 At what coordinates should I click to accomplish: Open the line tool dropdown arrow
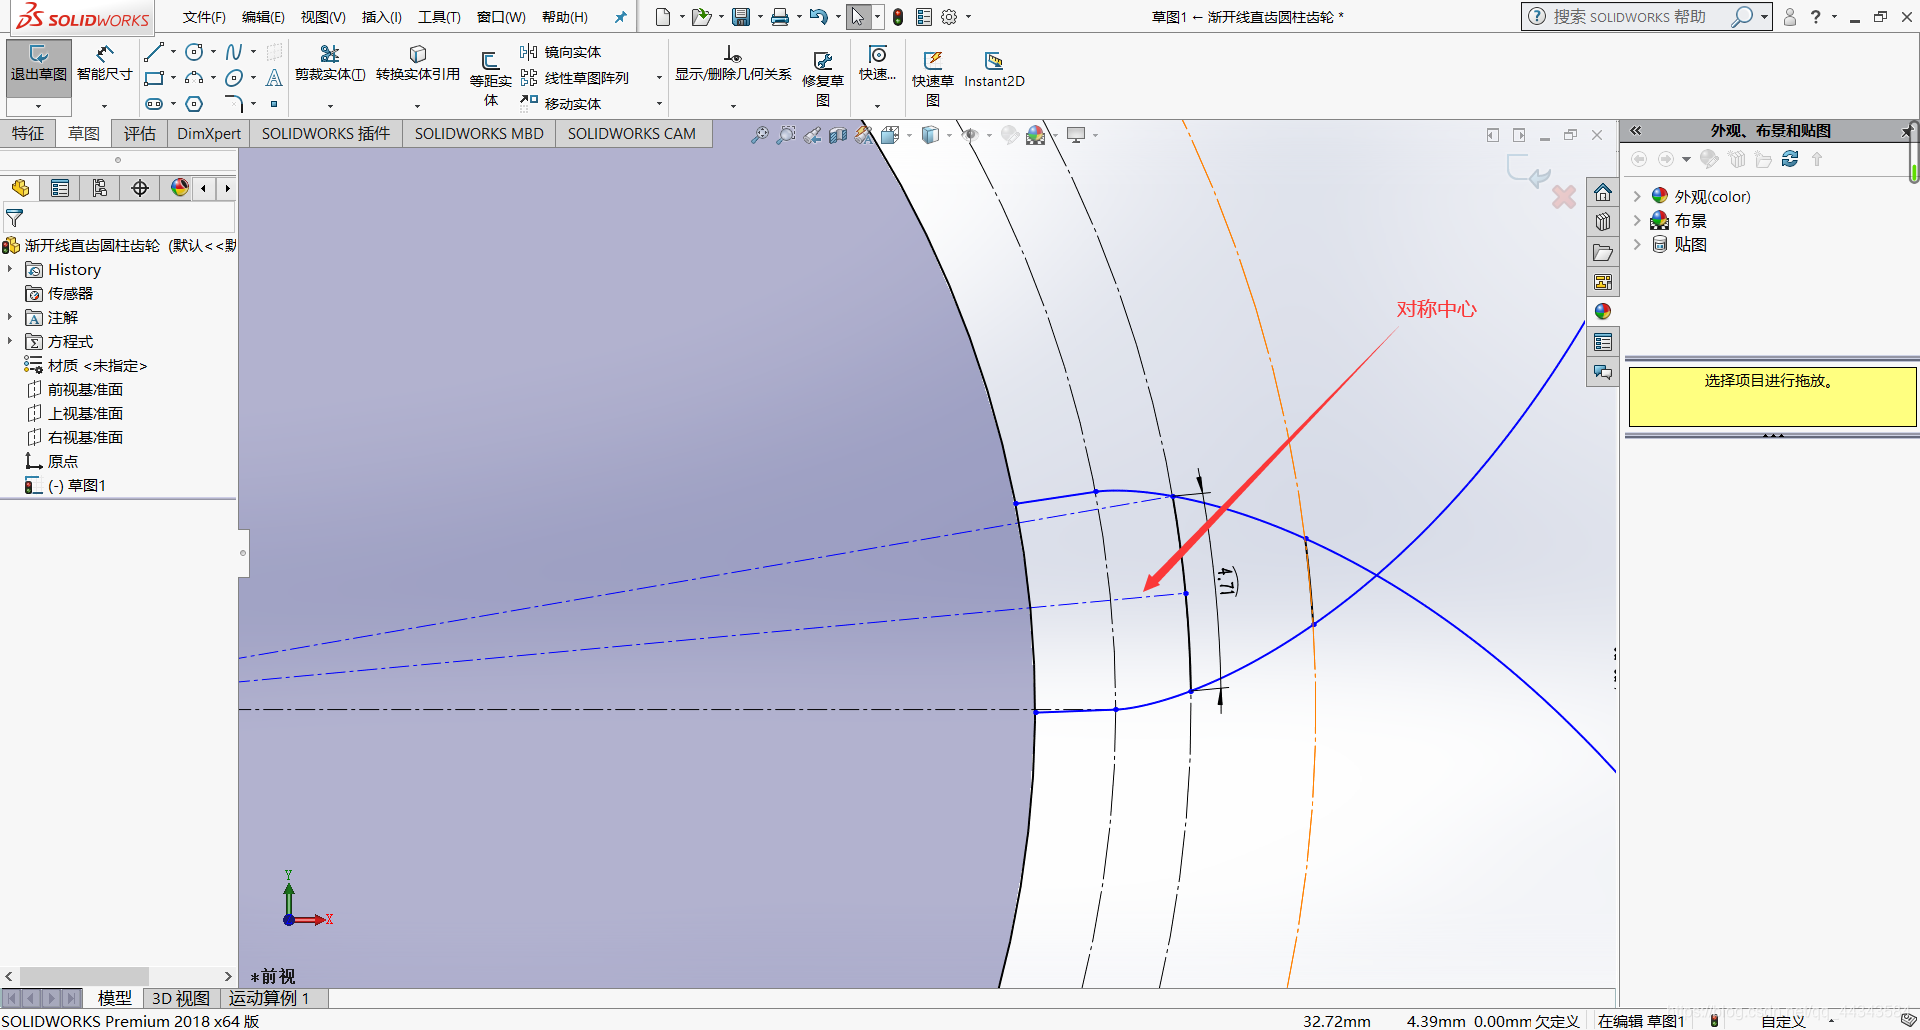click(x=173, y=52)
